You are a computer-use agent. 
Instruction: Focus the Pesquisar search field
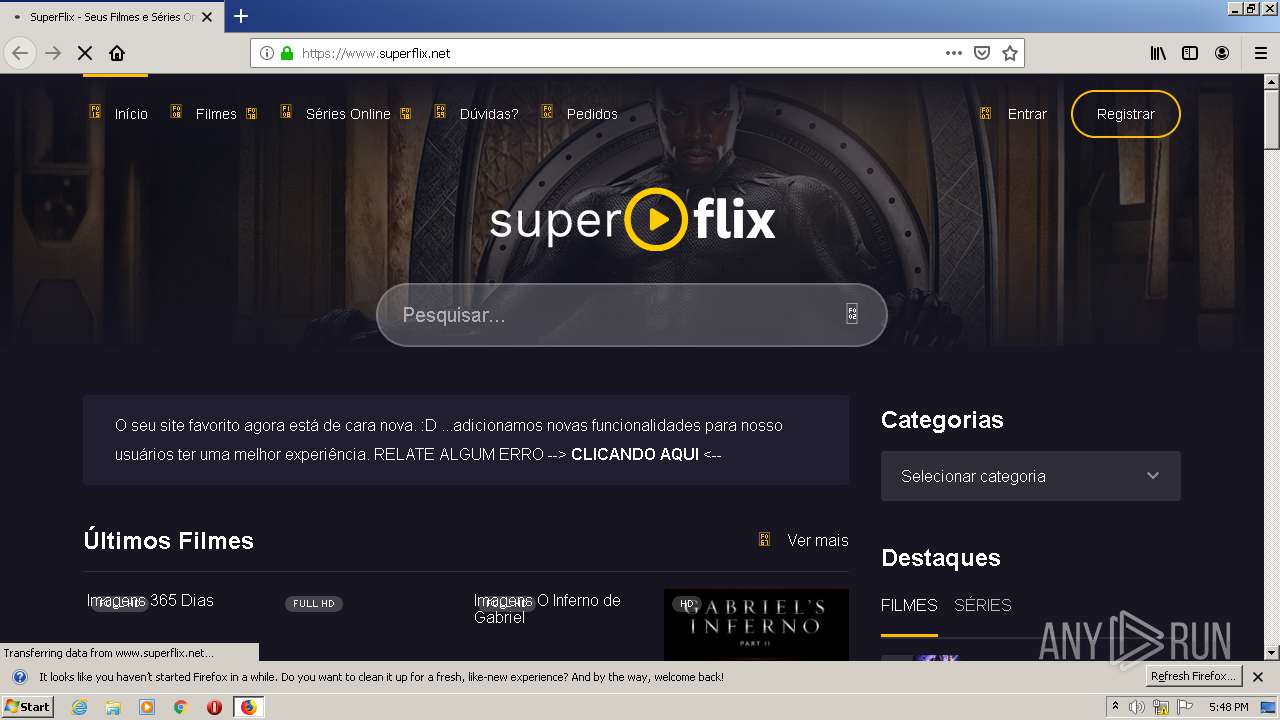point(632,315)
